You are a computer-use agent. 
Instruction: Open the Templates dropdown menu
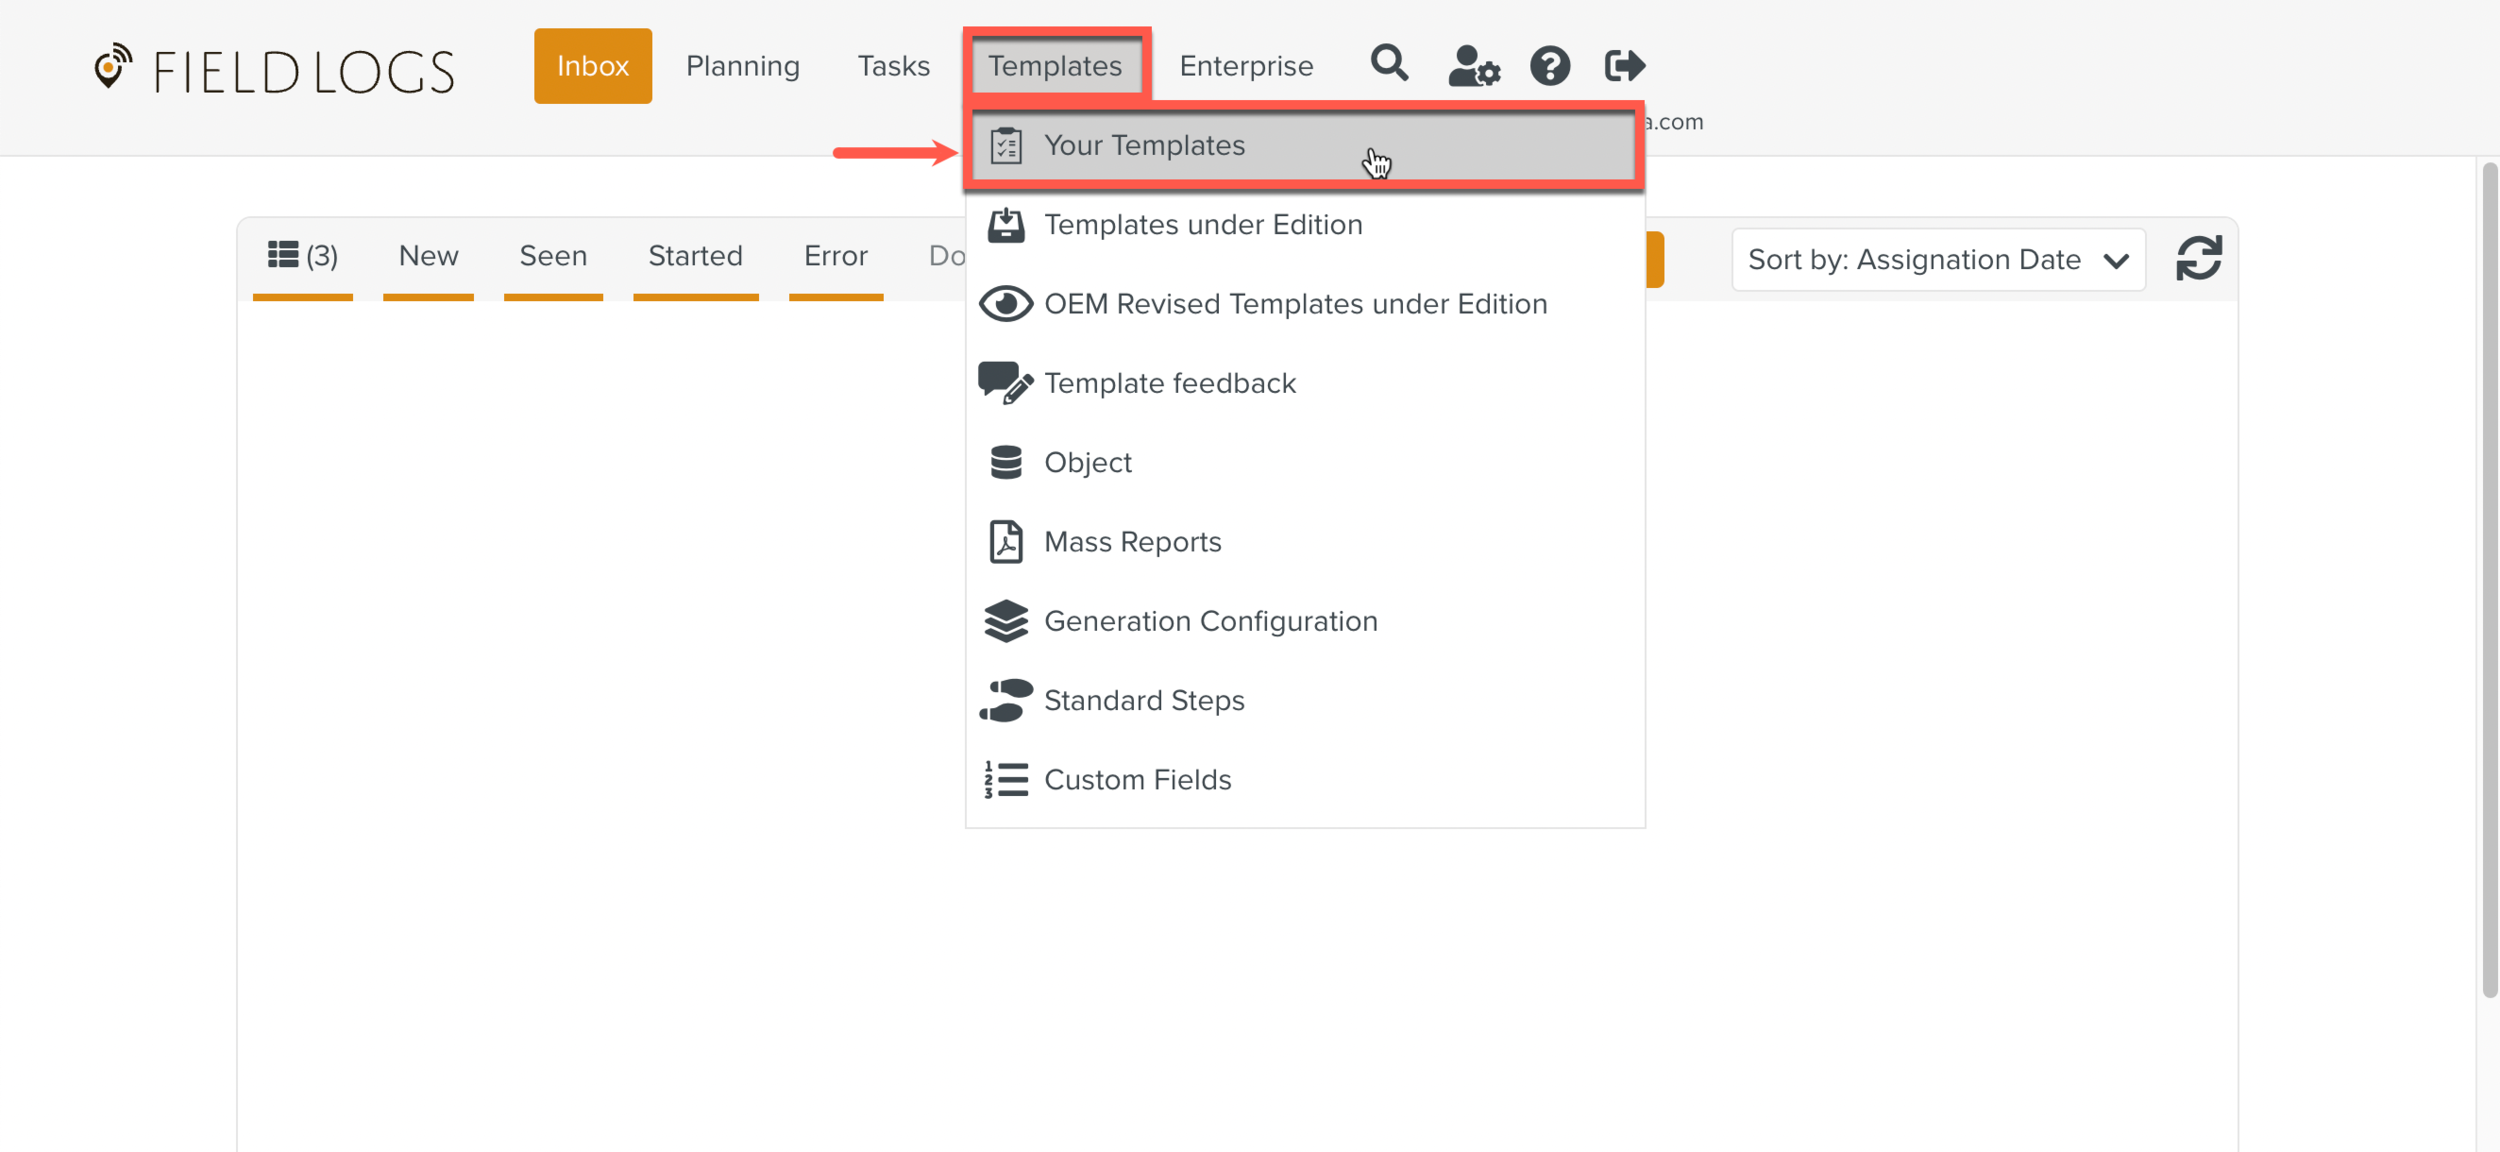[1055, 66]
